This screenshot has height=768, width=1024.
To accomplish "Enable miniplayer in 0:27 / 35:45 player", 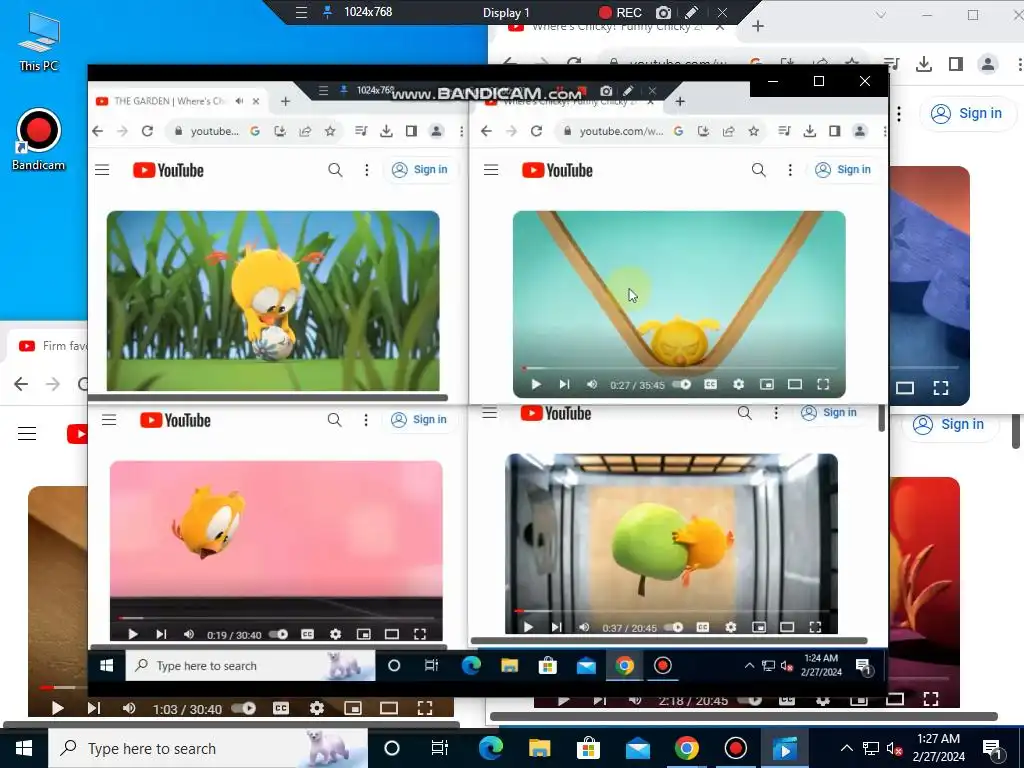I will [x=767, y=385].
